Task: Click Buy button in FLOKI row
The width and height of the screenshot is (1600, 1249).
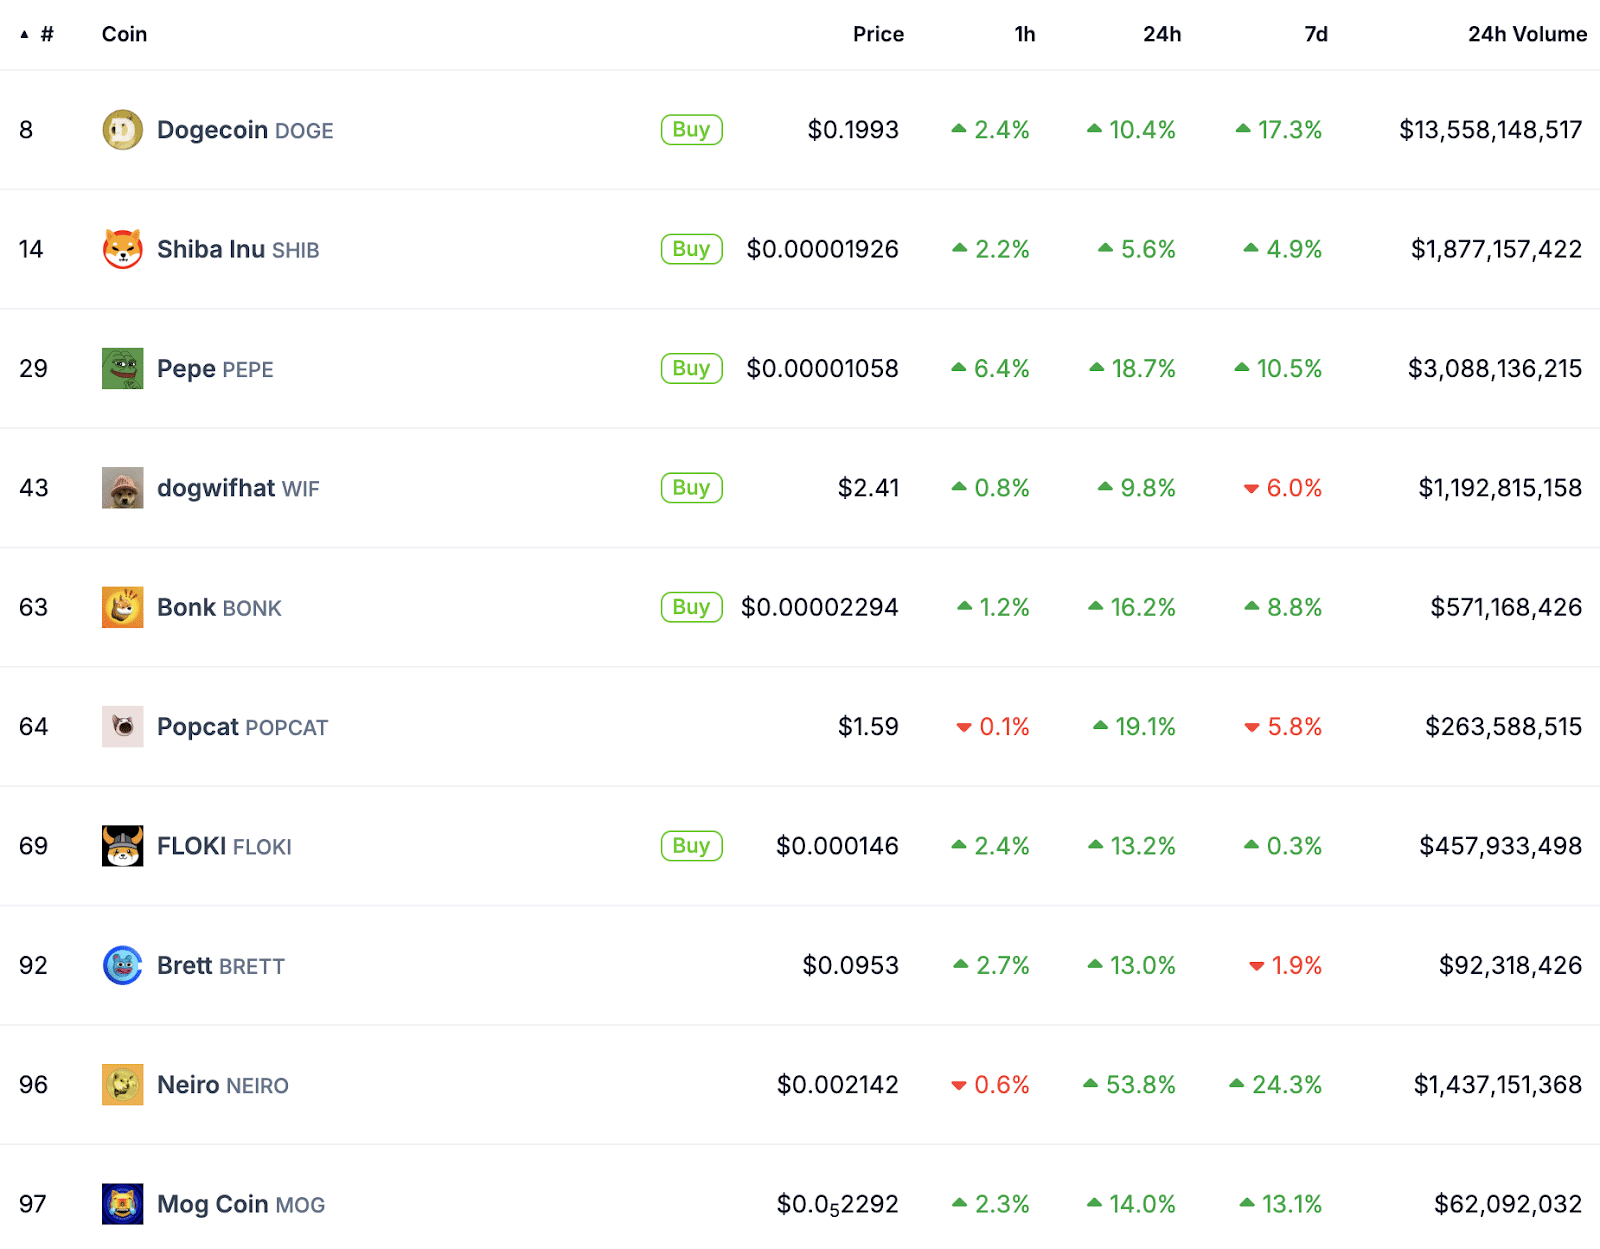Action: [x=691, y=846]
